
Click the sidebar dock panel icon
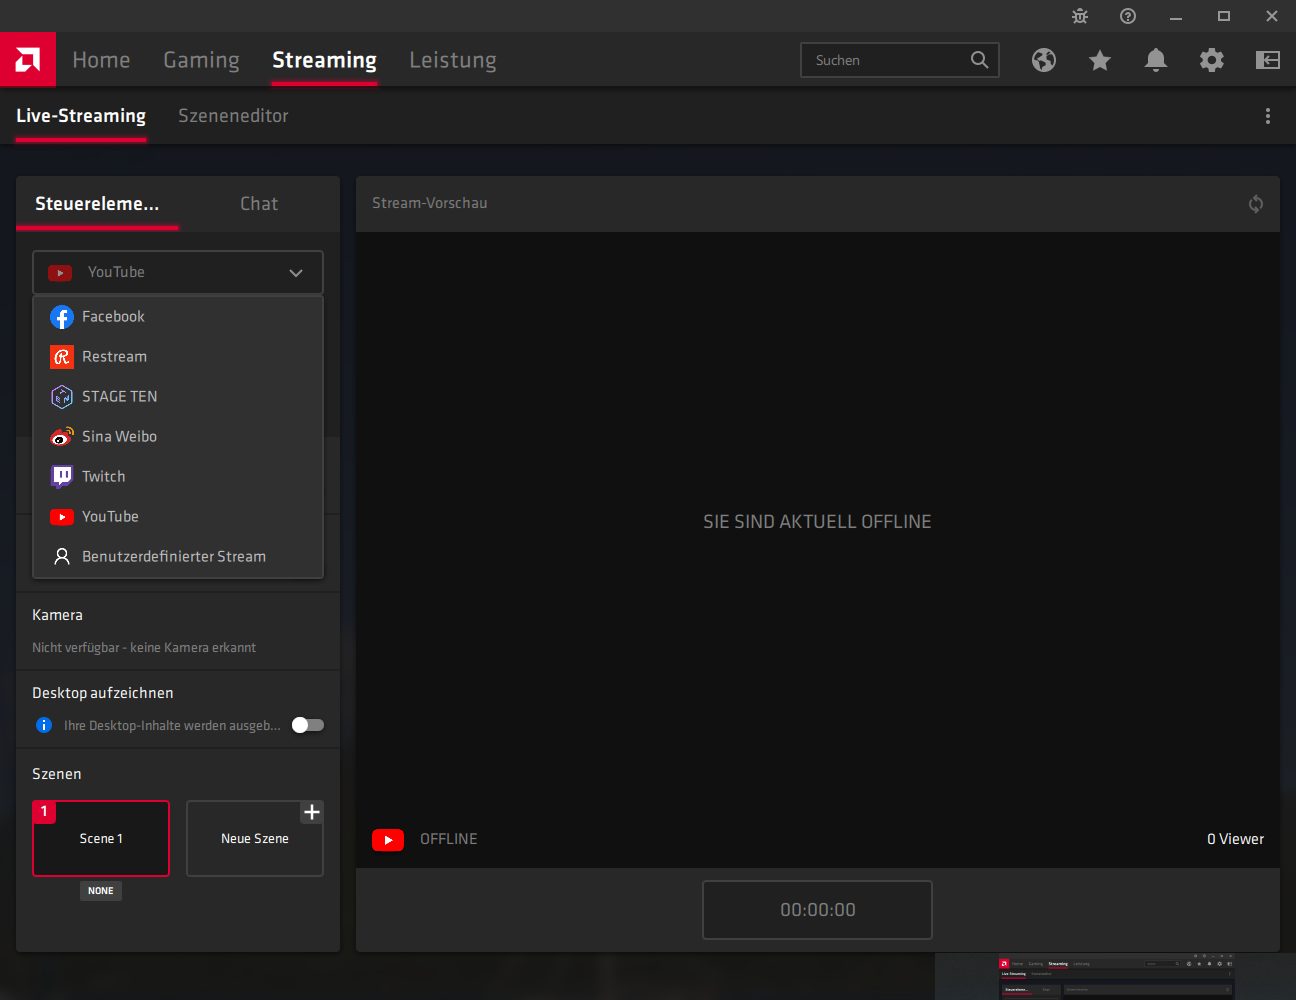coord(1268,60)
